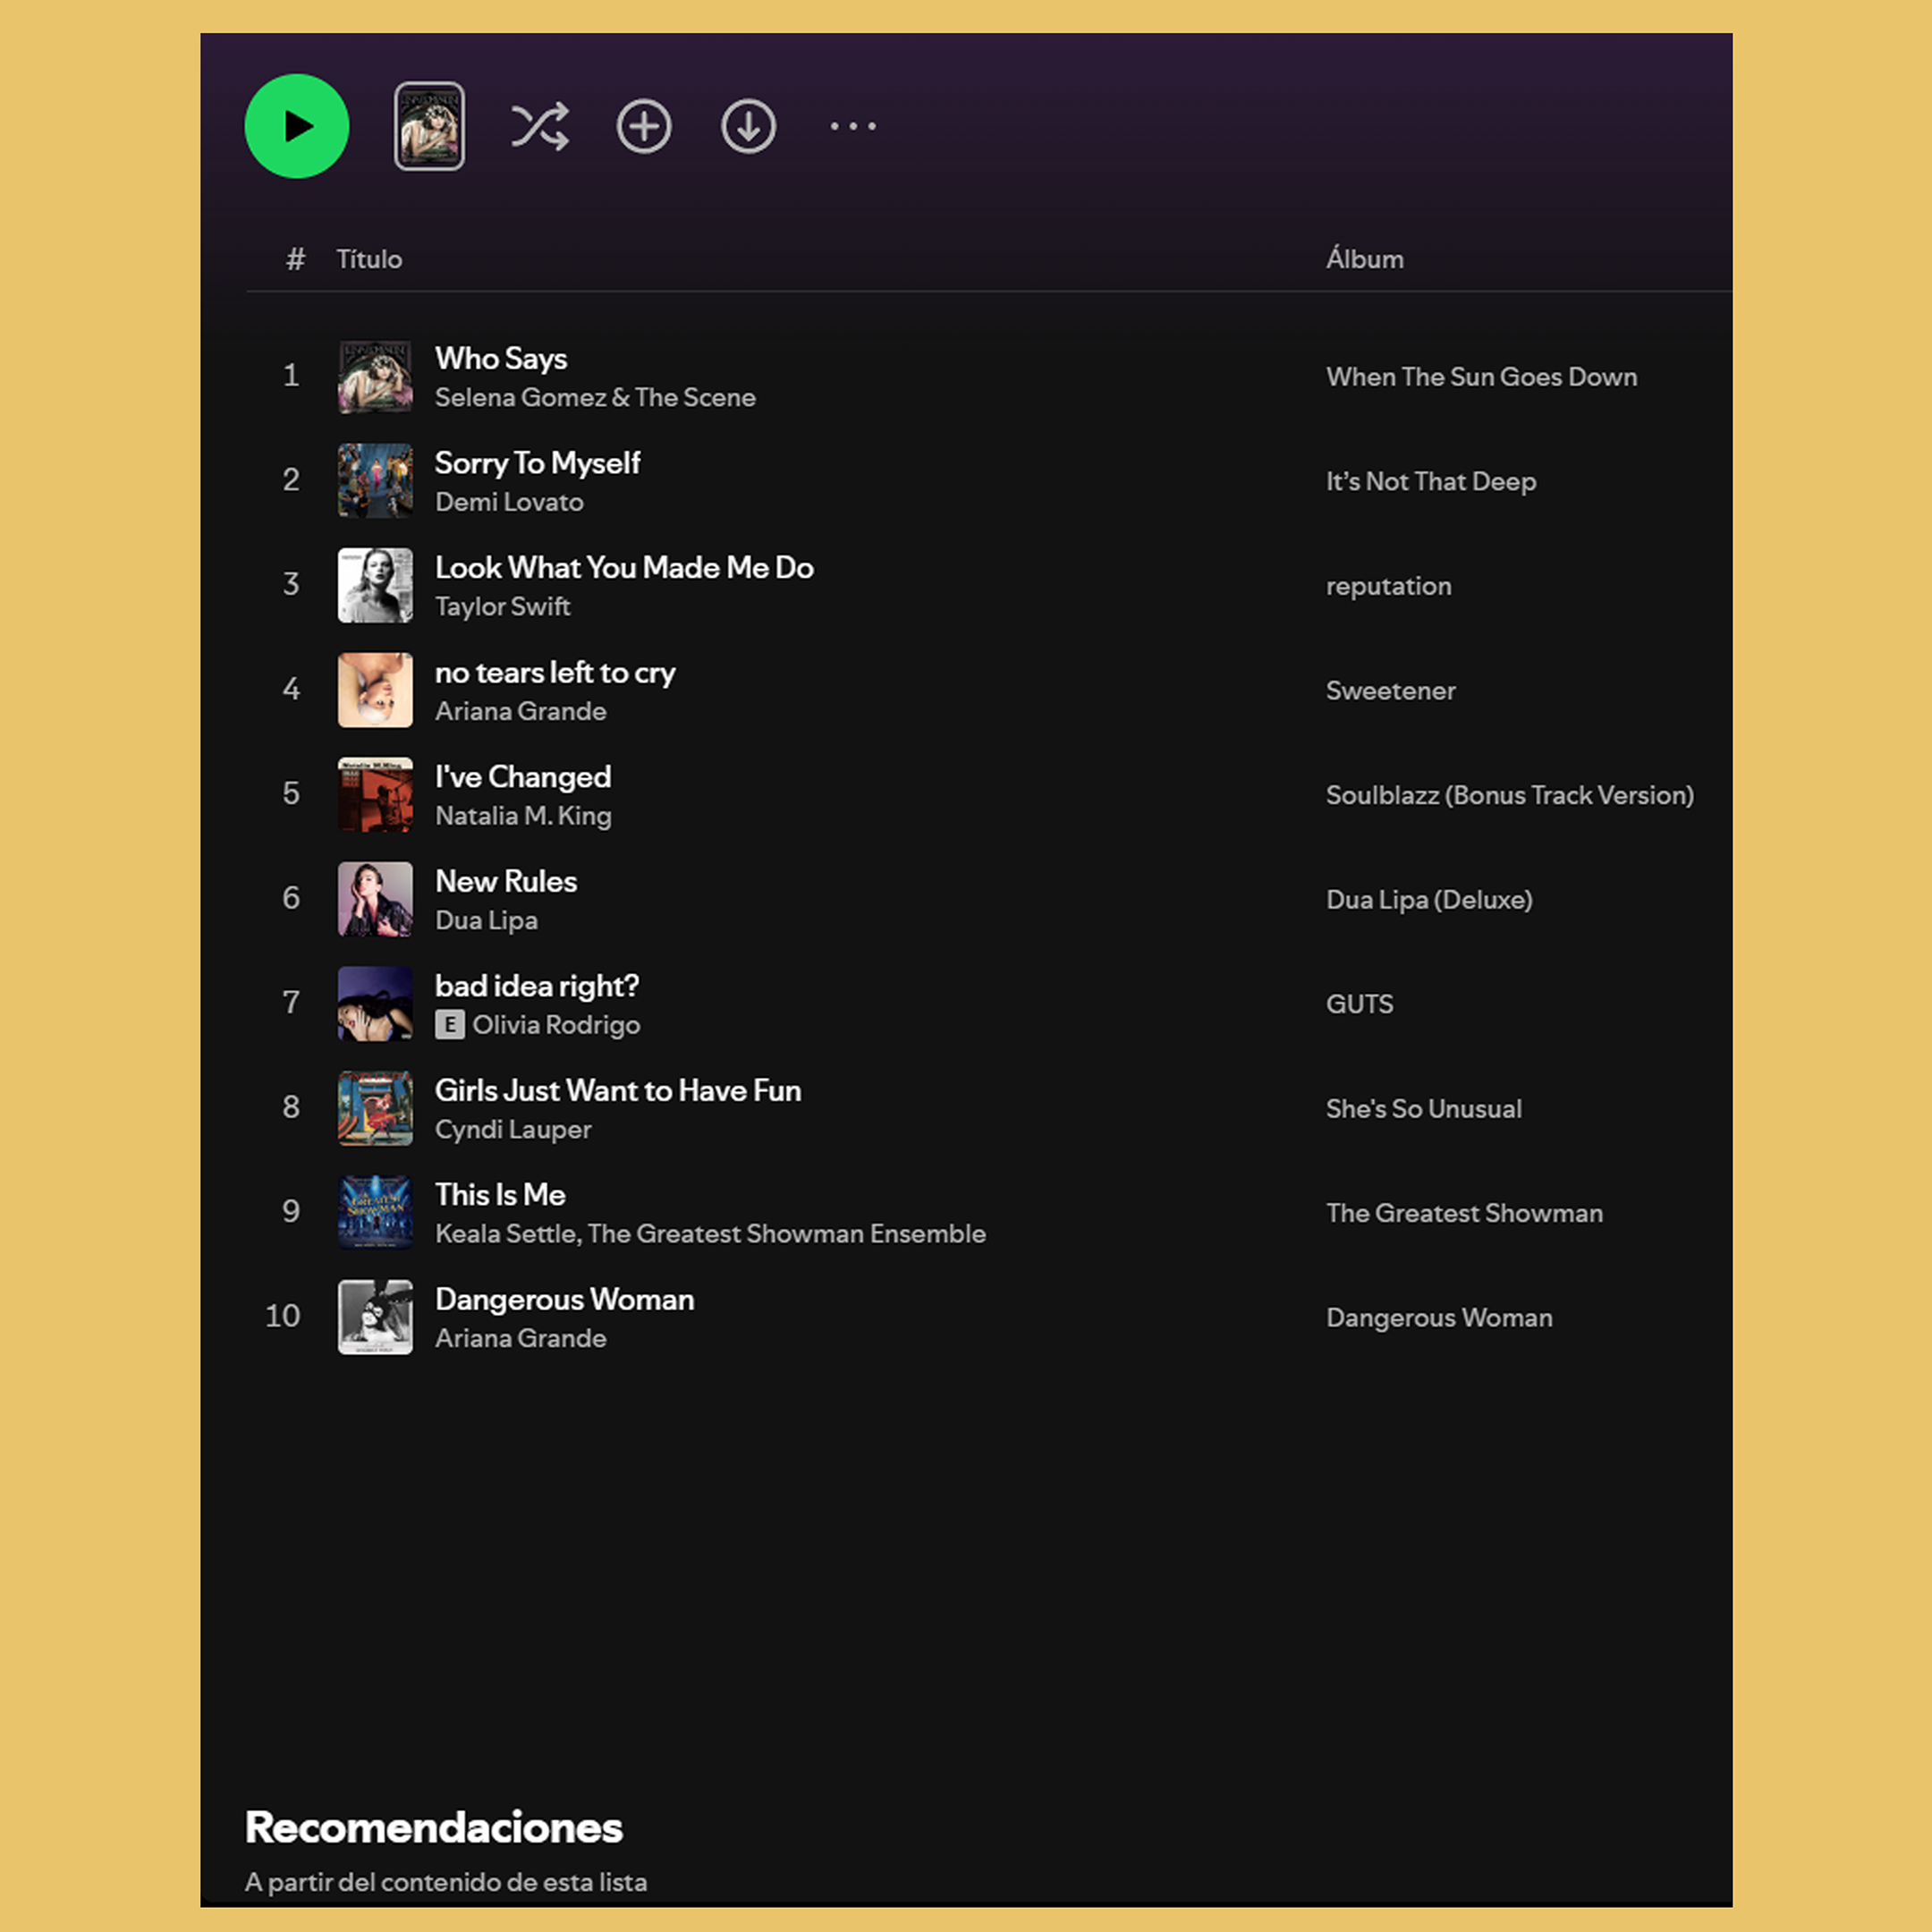Click the explicit E badge on bad idea right?
This screenshot has height=1932, width=1932.
click(x=450, y=1025)
